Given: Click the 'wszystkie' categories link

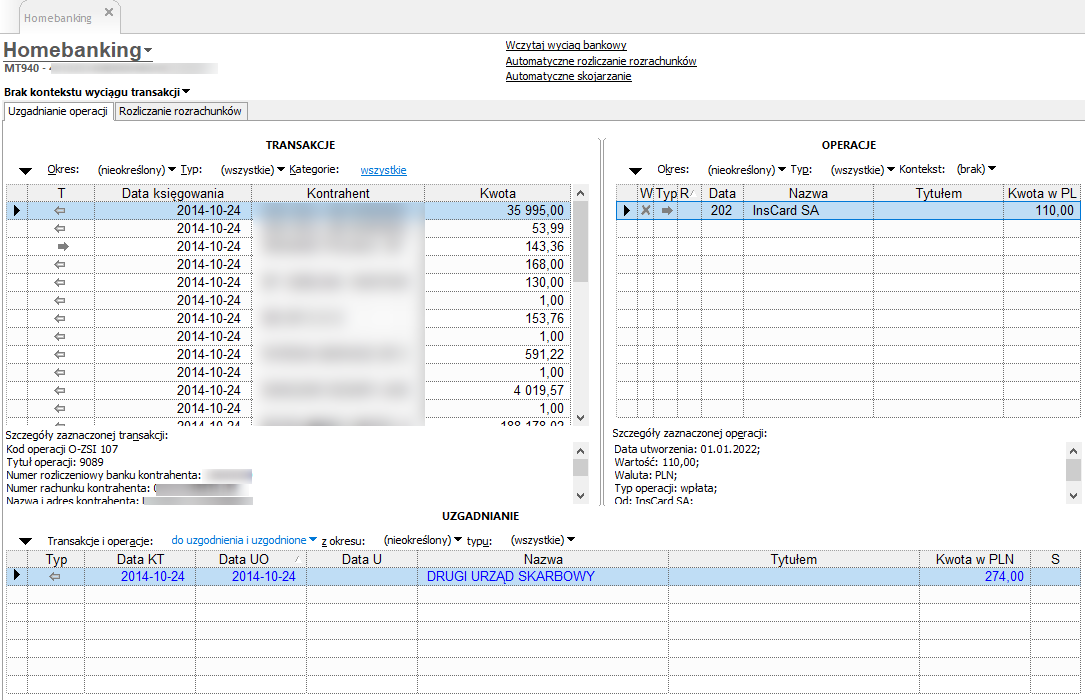Looking at the screenshot, I should click(x=383, y=171).
